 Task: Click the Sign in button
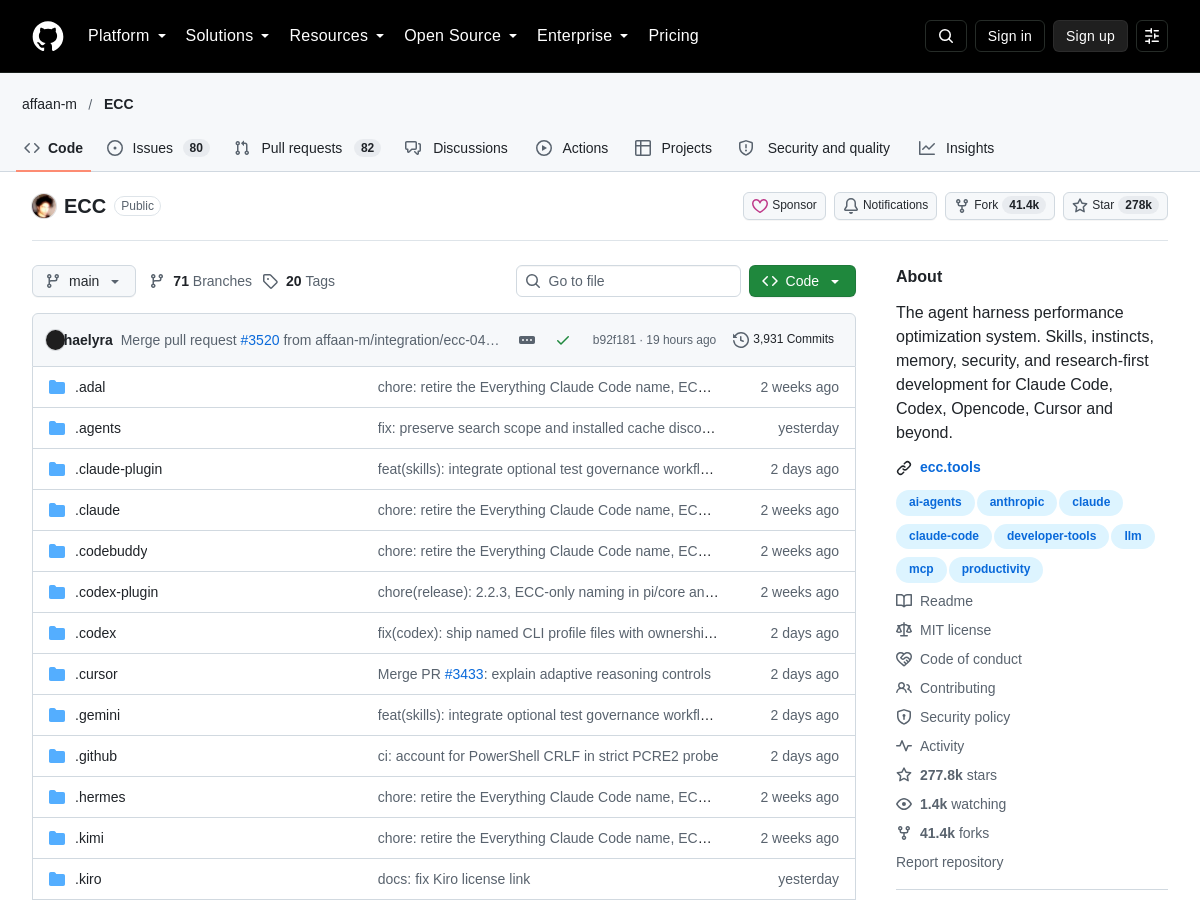[x=1010, y=36]
